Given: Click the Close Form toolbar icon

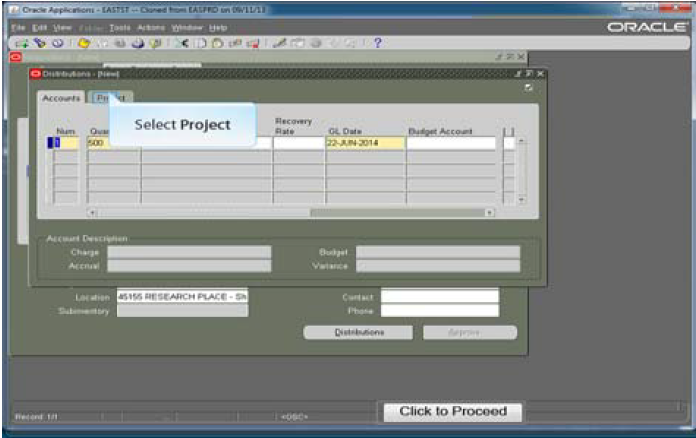Looking at the screenshot, I should pyautogui.click(x=156, y=43).
